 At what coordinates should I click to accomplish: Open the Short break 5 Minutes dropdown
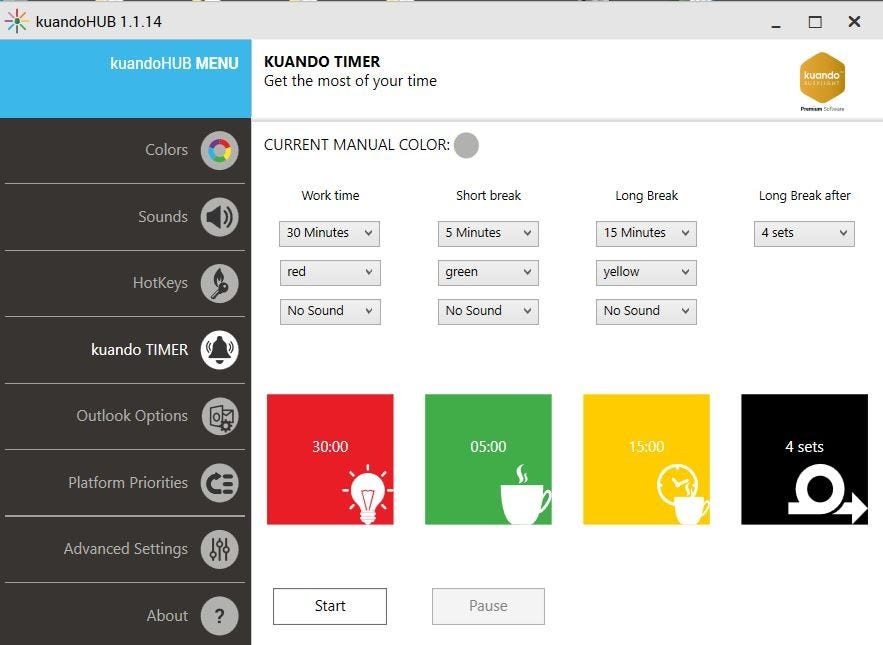[x=488, y=233]
